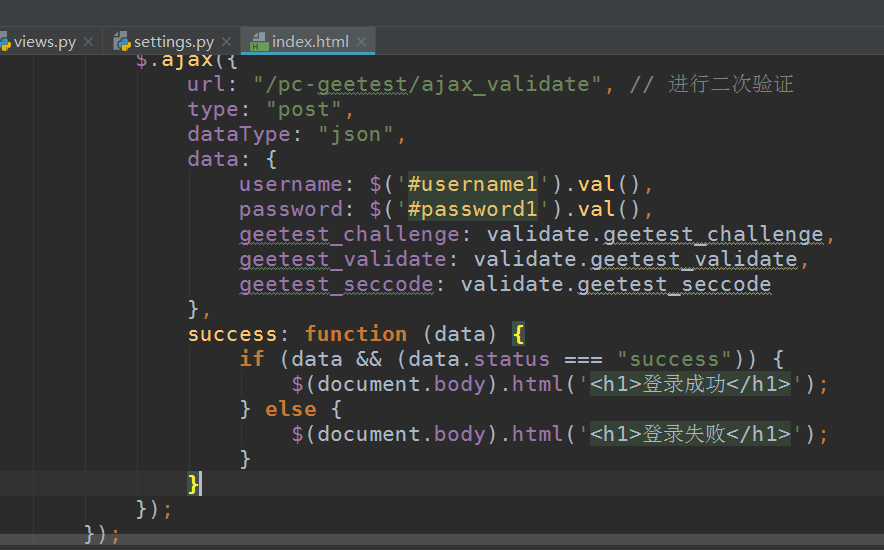This screenshot has width=884, height=550.
Task: Click the data.status expression
Action: [x=479, y=359]
